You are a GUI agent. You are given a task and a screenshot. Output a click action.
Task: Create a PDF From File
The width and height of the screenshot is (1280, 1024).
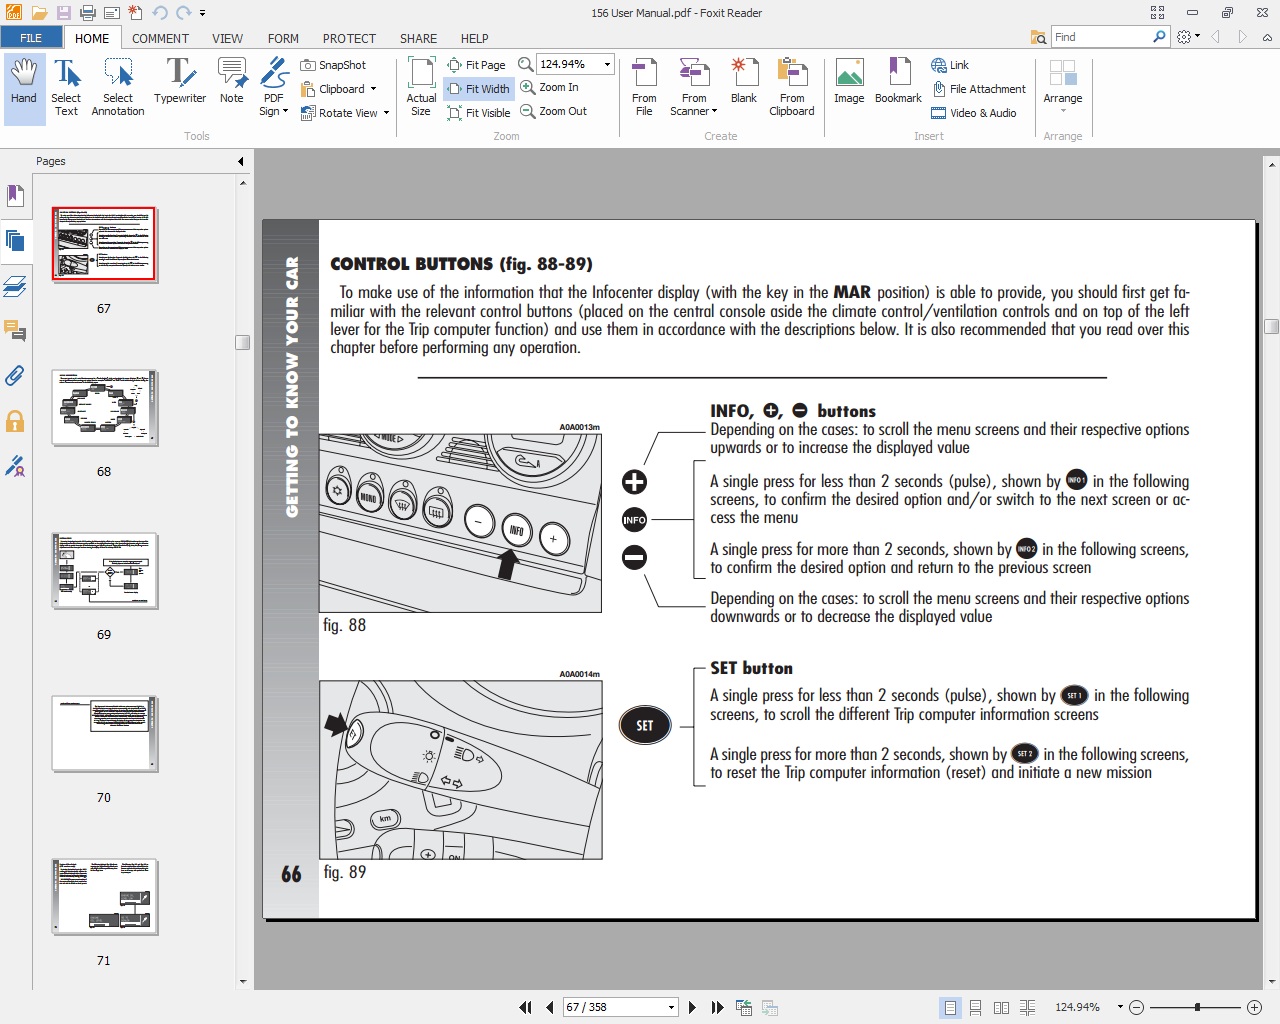tap(644, 88)
